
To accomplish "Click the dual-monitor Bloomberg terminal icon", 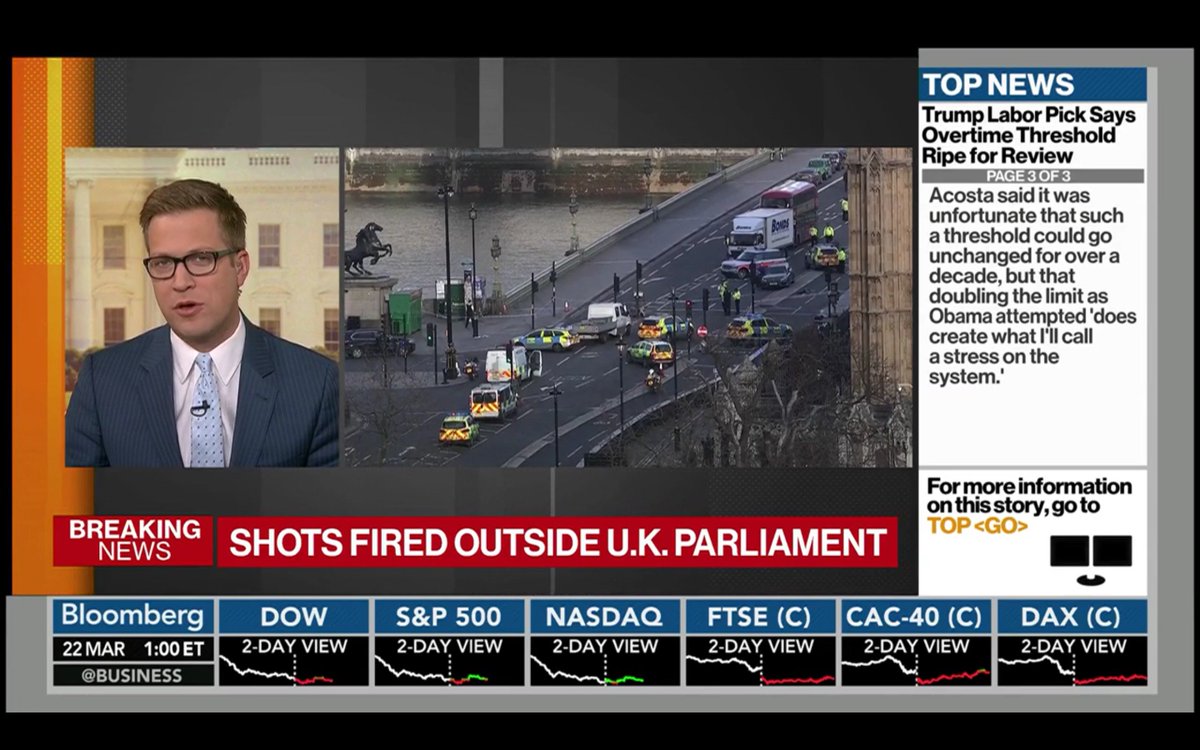I will point(1090,559).
